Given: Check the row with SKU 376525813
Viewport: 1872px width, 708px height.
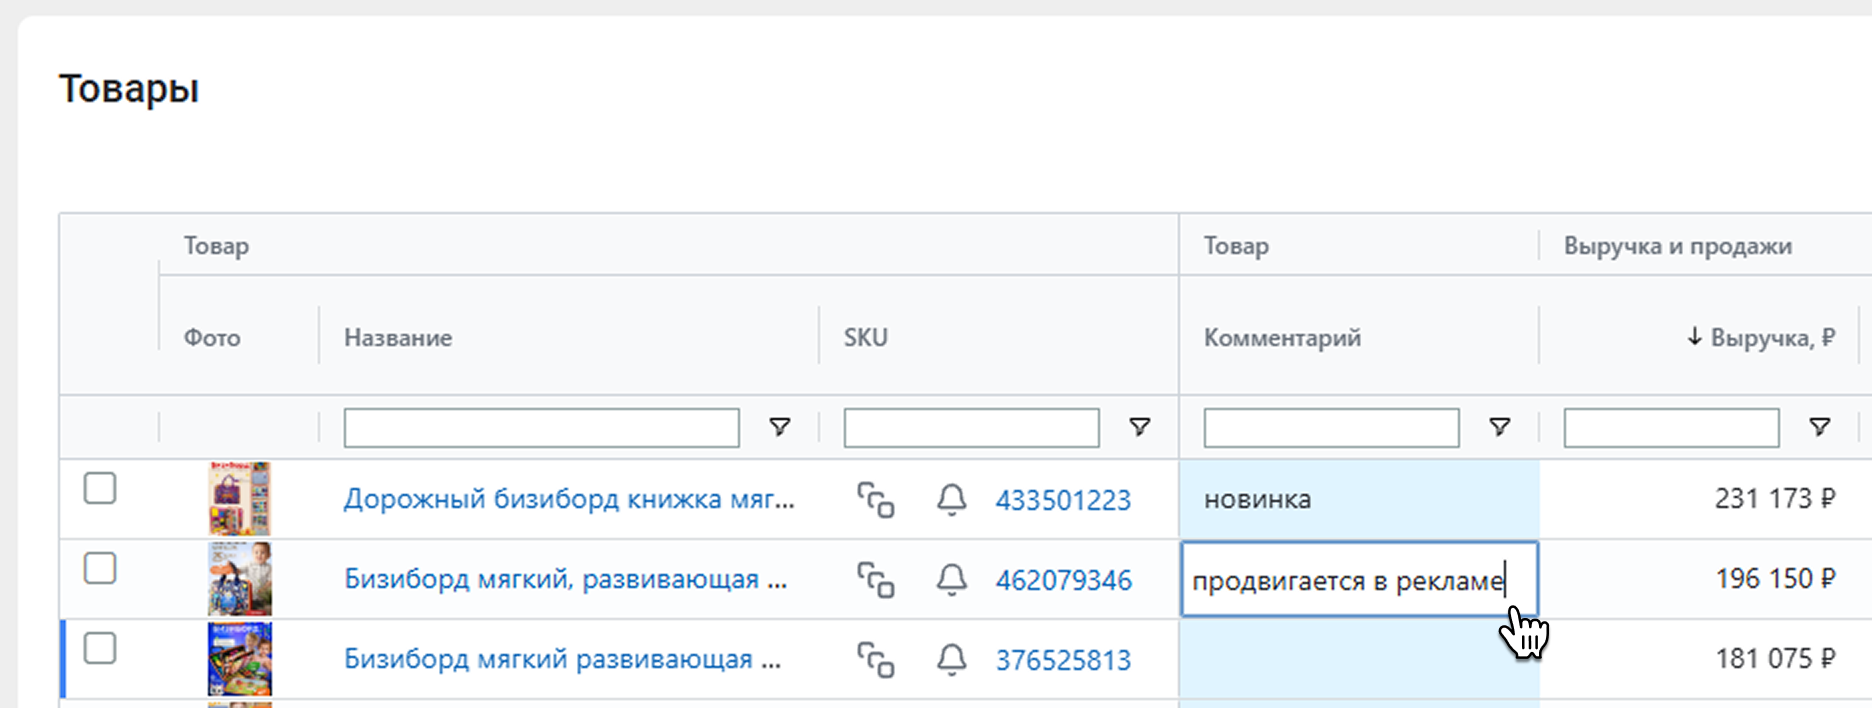Looking at the screenshot, I should click(100, 649).
